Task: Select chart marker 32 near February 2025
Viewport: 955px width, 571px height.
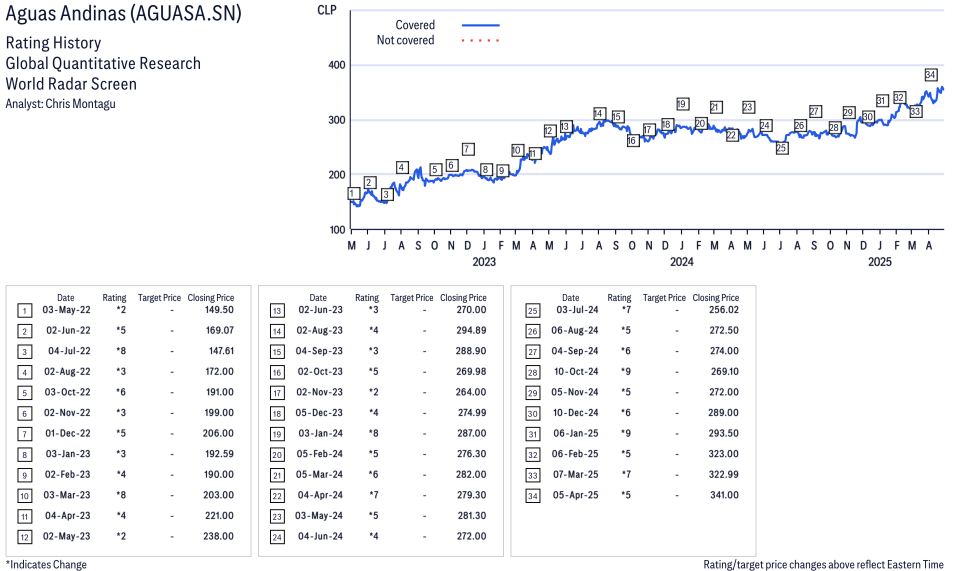Action: 899,98
